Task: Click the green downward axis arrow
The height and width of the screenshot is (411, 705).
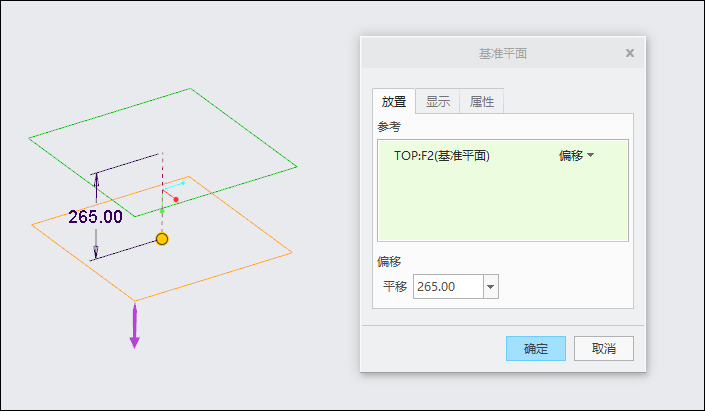Action: click(162, 210)
